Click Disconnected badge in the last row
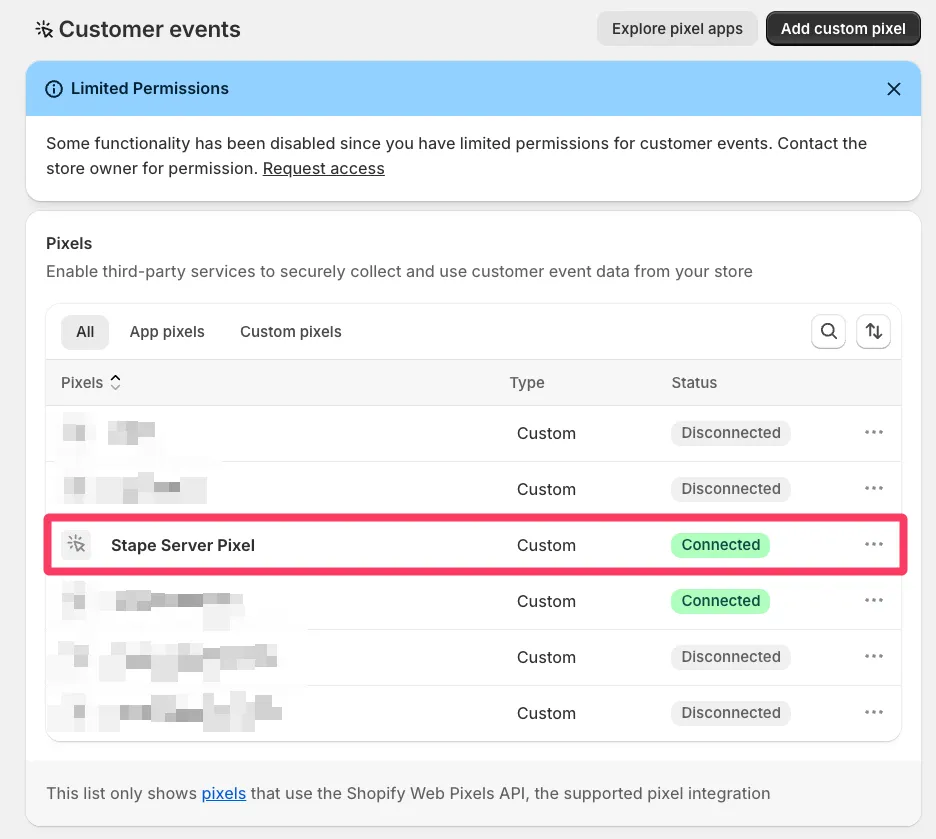 (731, 713)
